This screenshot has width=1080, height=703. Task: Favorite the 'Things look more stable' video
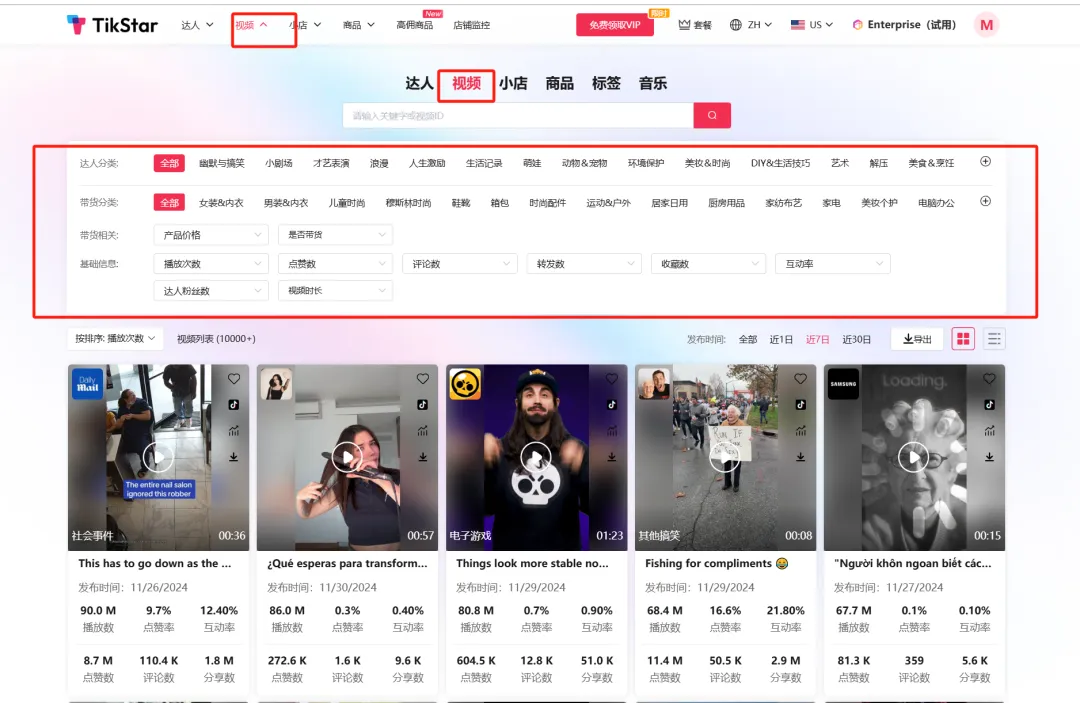tap(612, 379)
